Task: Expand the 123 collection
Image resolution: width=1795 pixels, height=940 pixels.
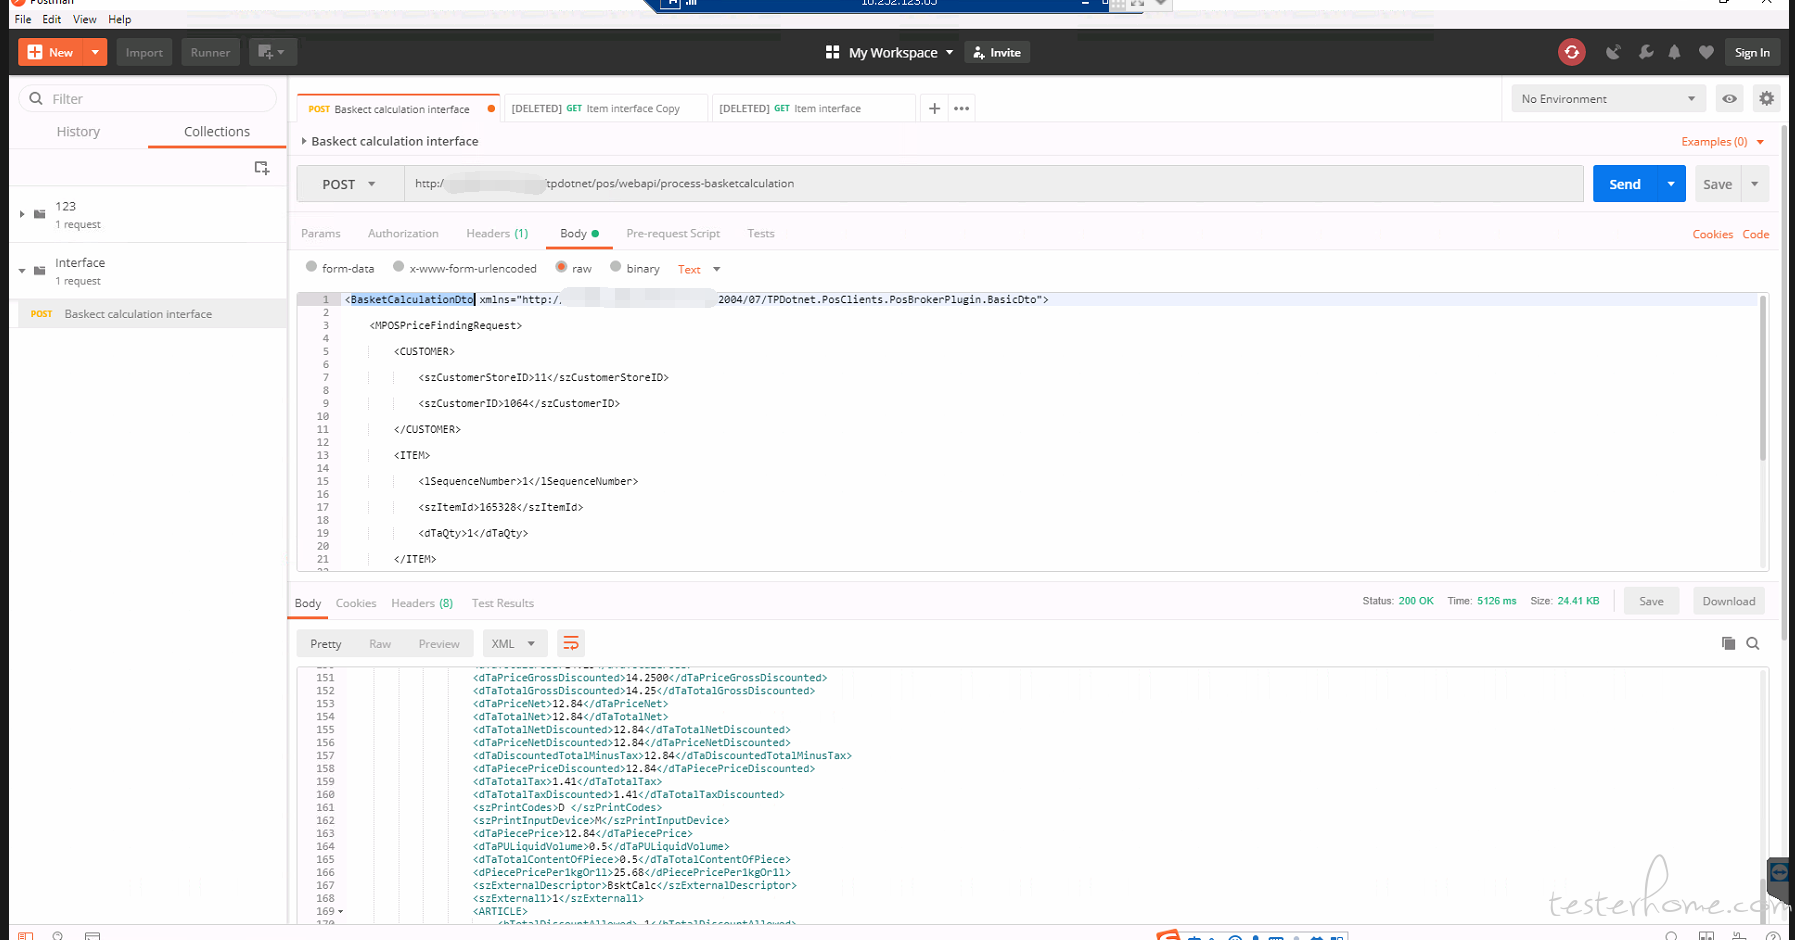Action: coord(22,214)
